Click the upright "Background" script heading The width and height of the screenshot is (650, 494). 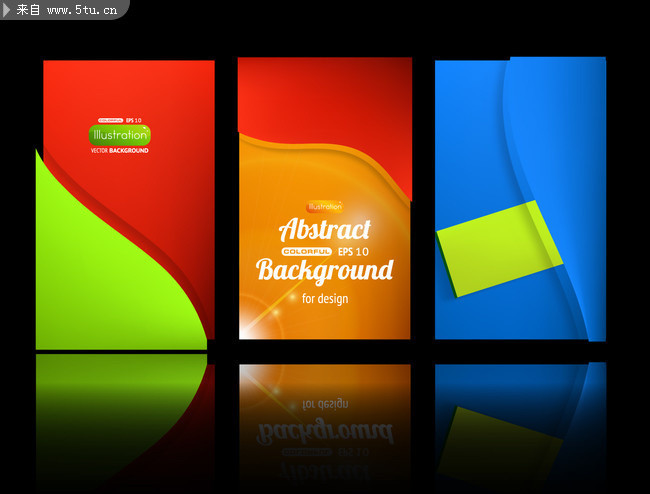[325, 271]
